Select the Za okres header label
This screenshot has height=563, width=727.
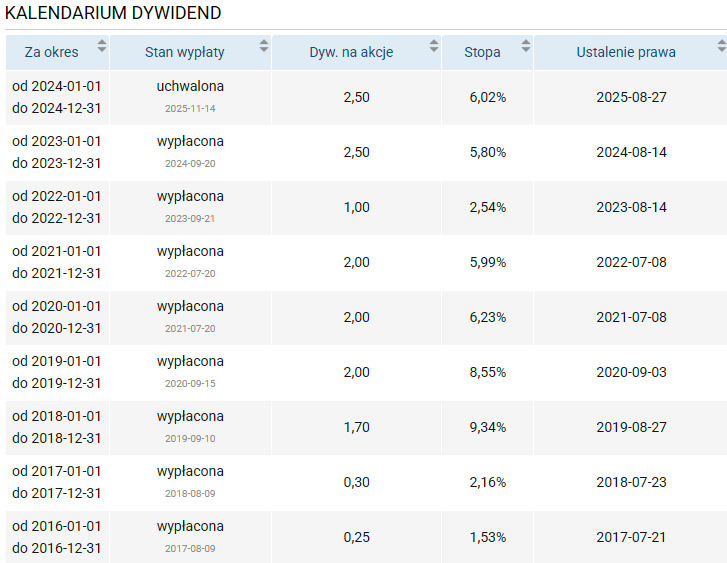click(46, 52)
